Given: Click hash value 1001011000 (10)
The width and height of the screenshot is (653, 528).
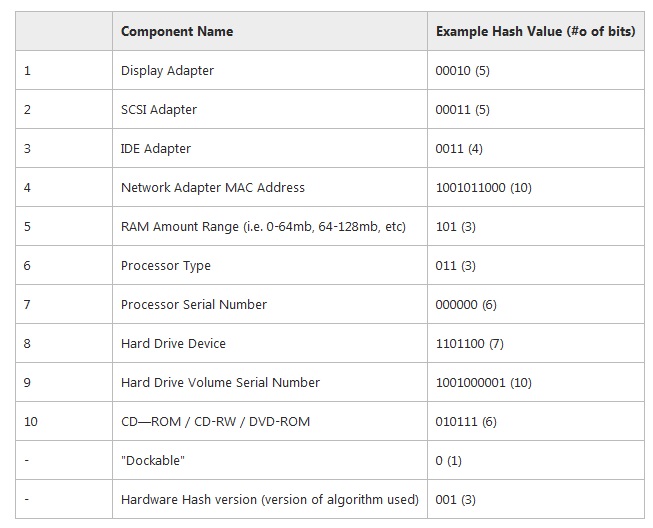Looking at the screenshot, I should 484,187.
